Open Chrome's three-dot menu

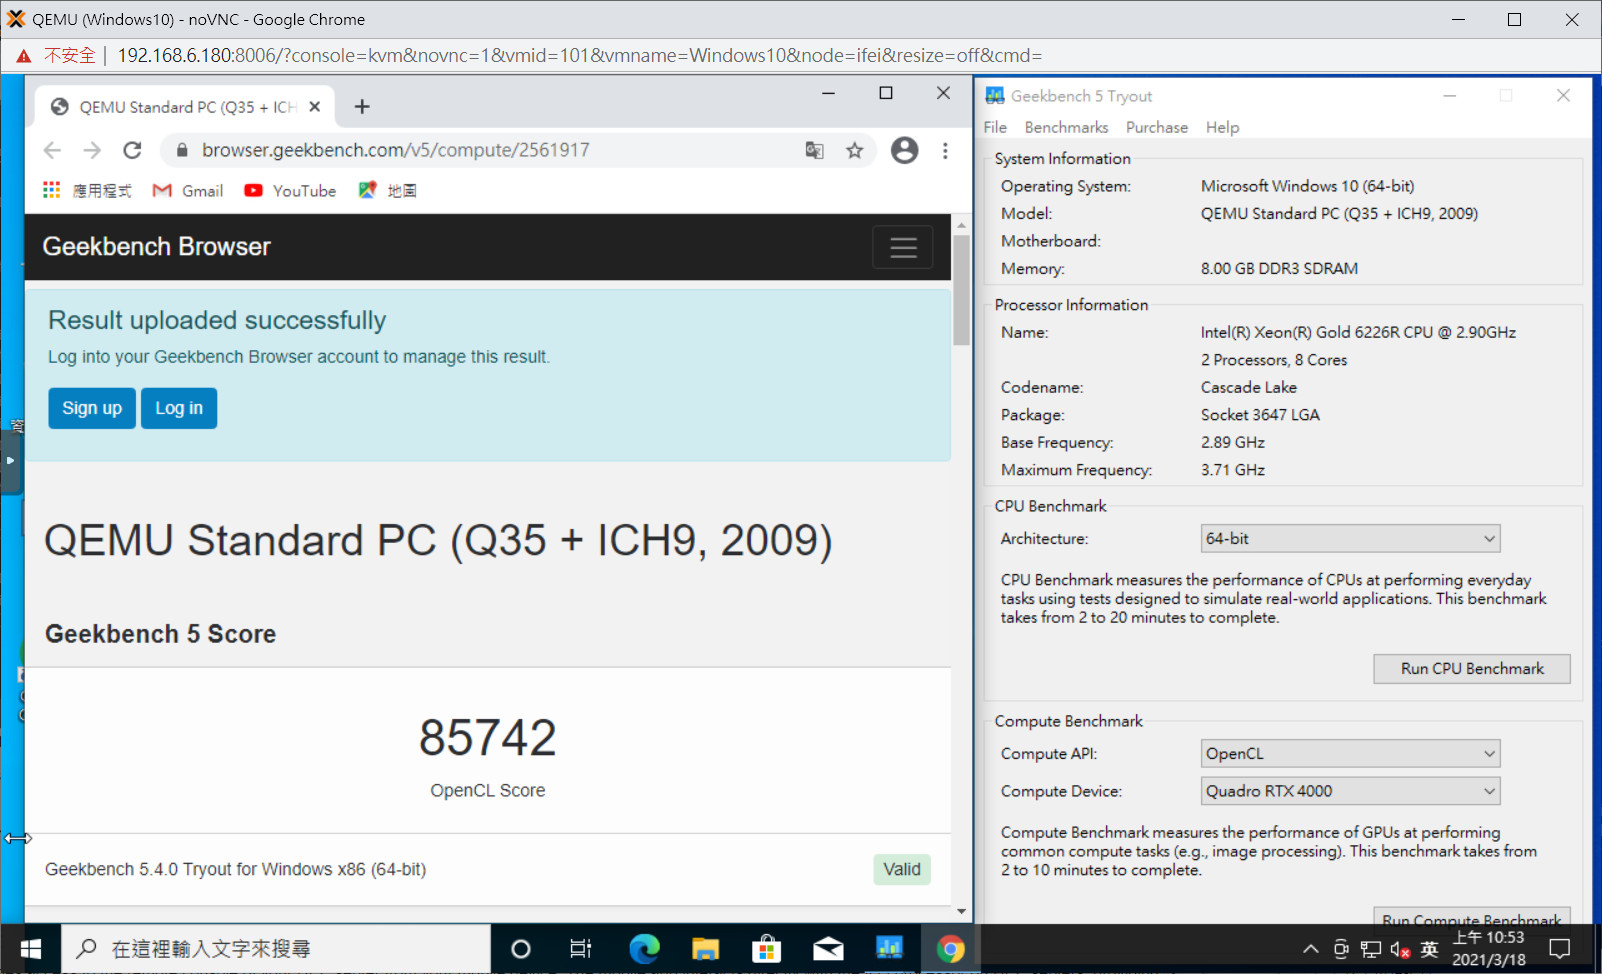945,150
